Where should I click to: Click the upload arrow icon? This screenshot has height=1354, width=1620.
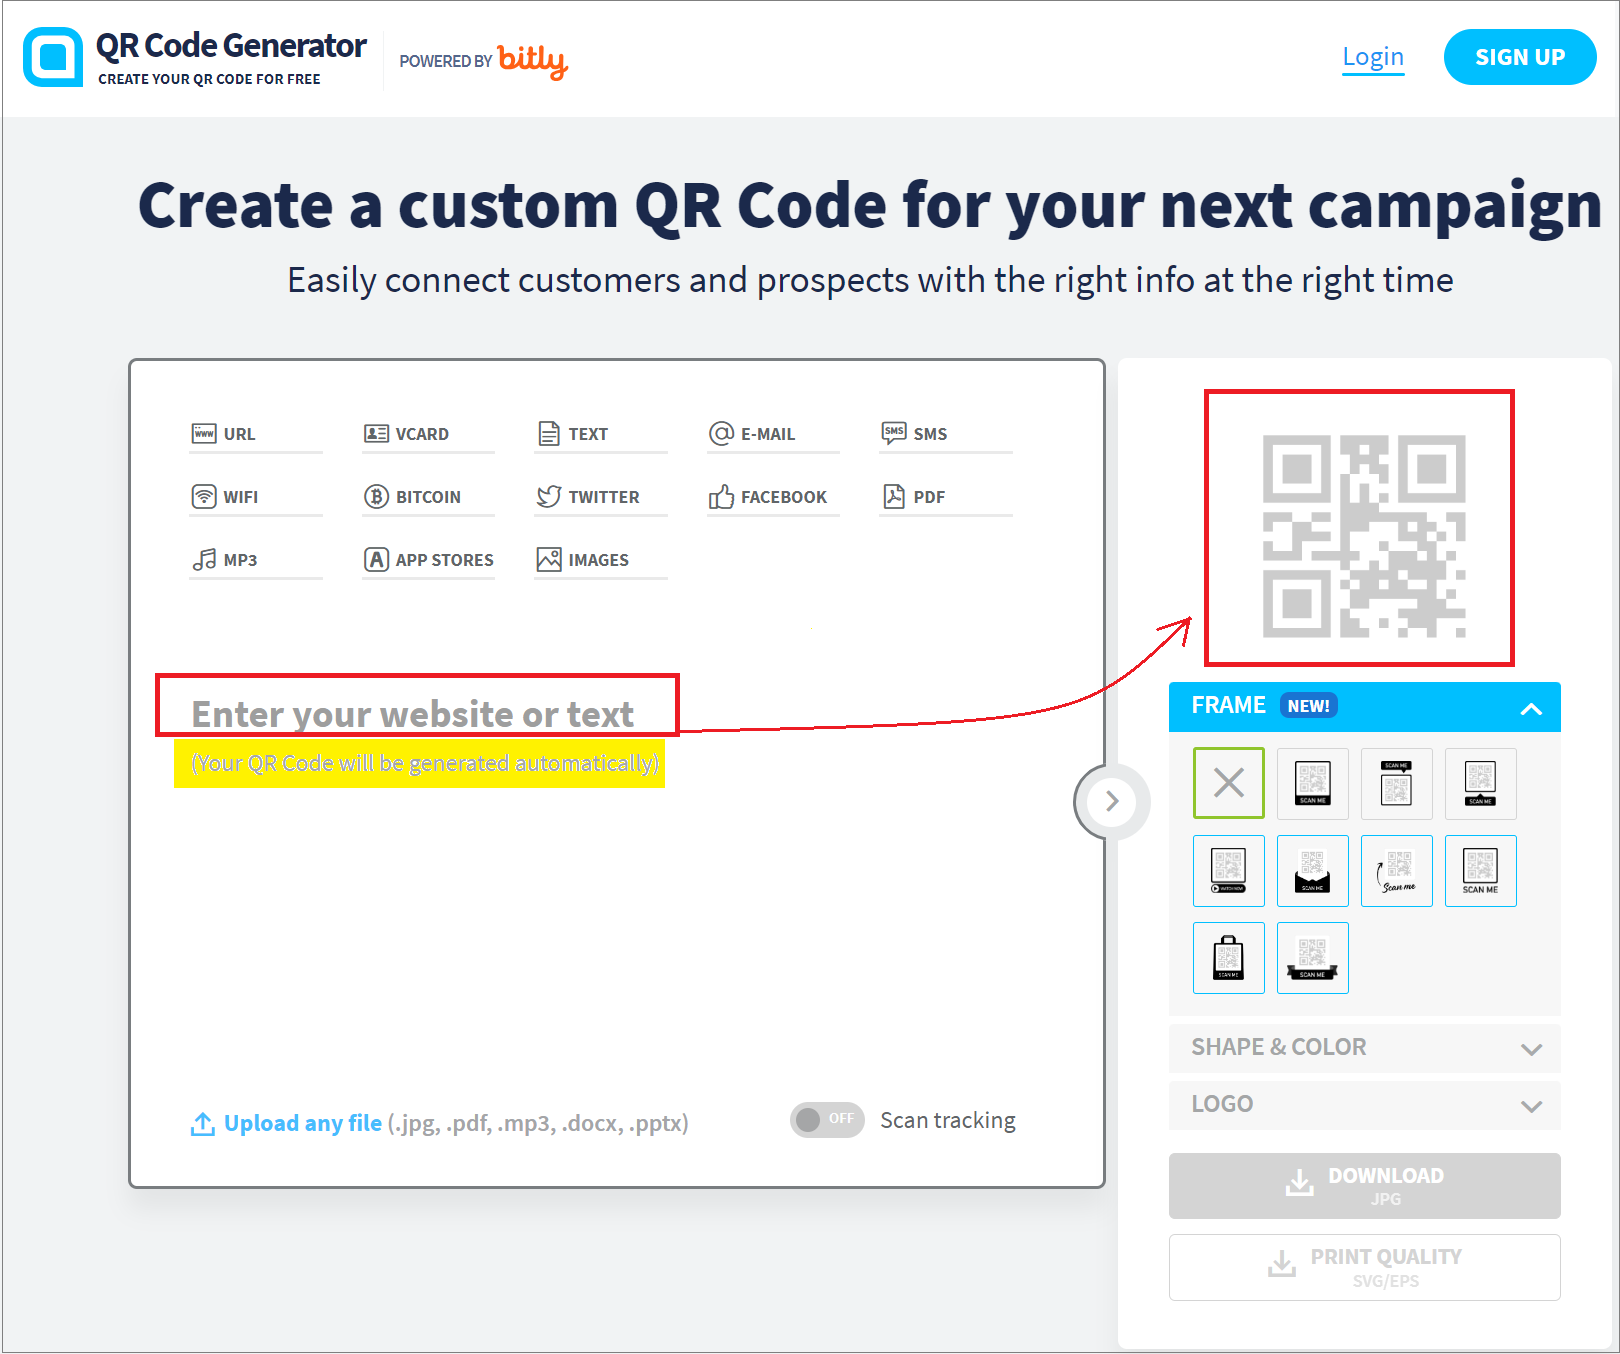click(203, 1124)
